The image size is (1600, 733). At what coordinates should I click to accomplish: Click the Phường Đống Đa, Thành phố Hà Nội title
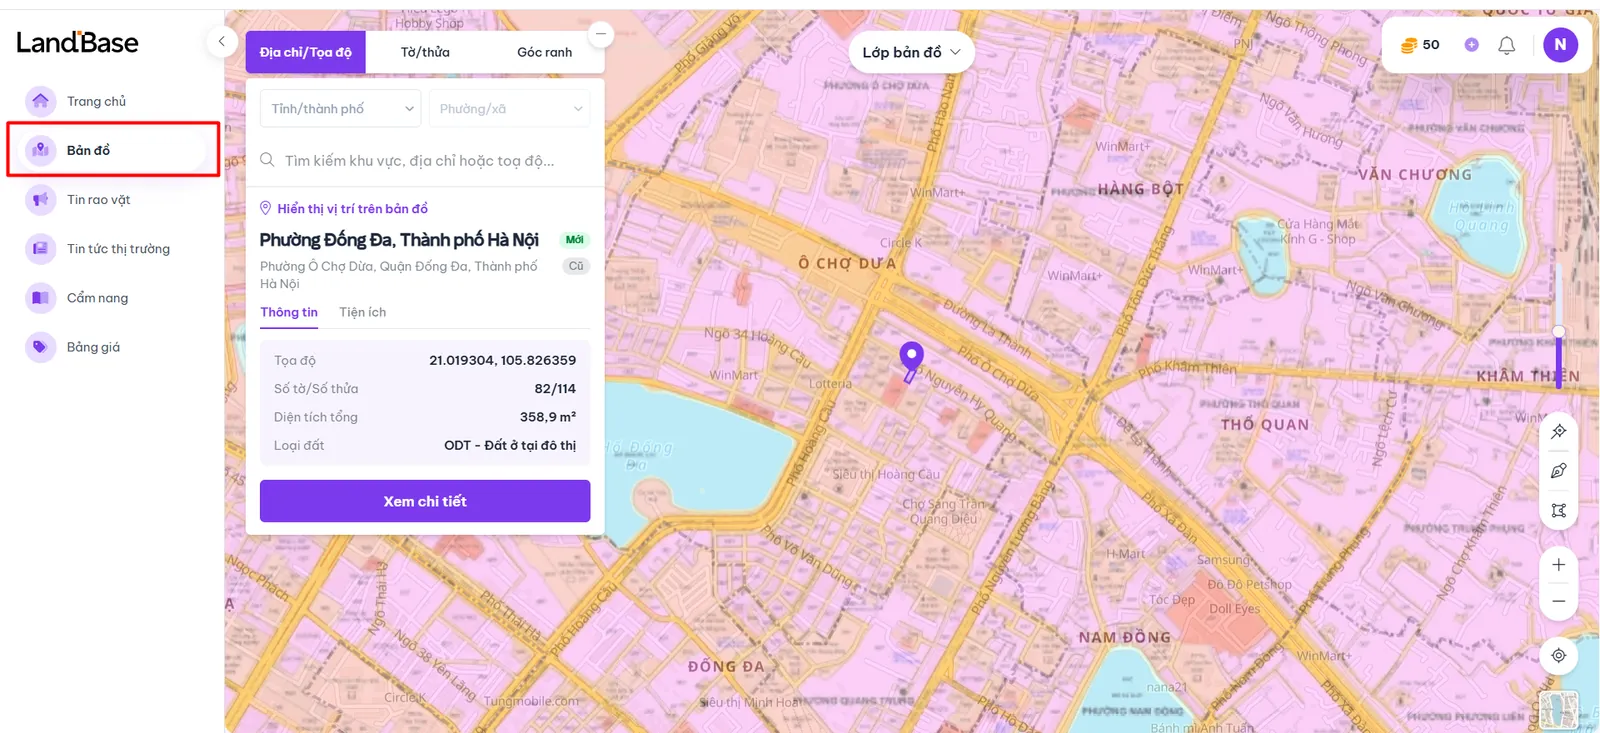tap(399, 240)
